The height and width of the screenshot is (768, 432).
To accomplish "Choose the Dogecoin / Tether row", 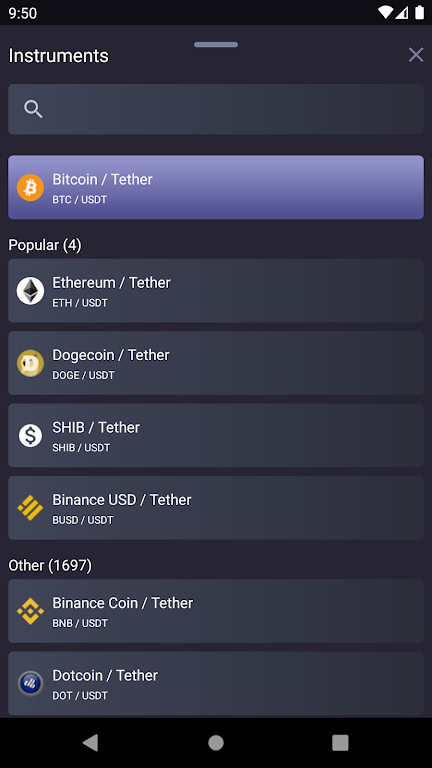I will coord(216,363).
